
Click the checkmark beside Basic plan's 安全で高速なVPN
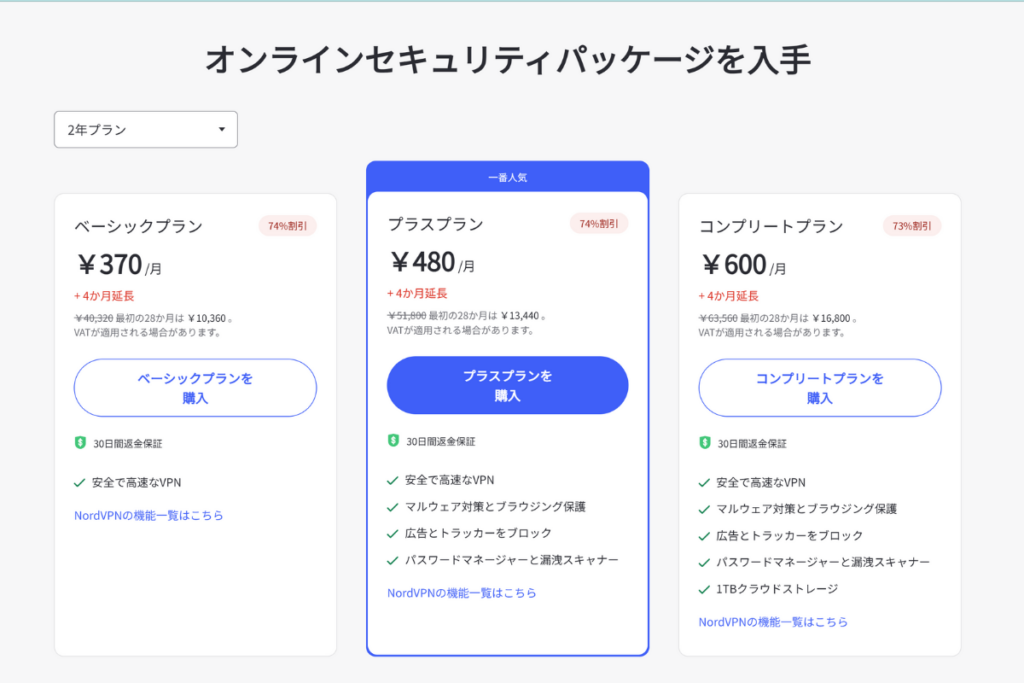pos(80,482)
